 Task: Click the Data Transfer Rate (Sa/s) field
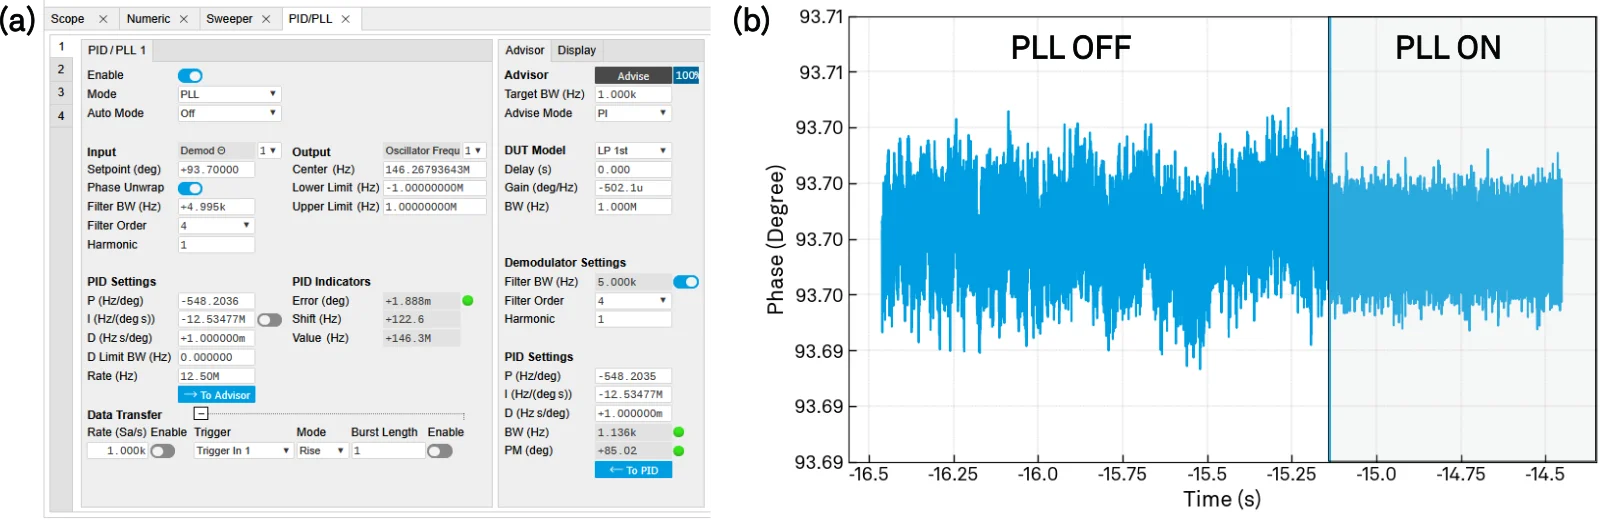click(118, 451)
